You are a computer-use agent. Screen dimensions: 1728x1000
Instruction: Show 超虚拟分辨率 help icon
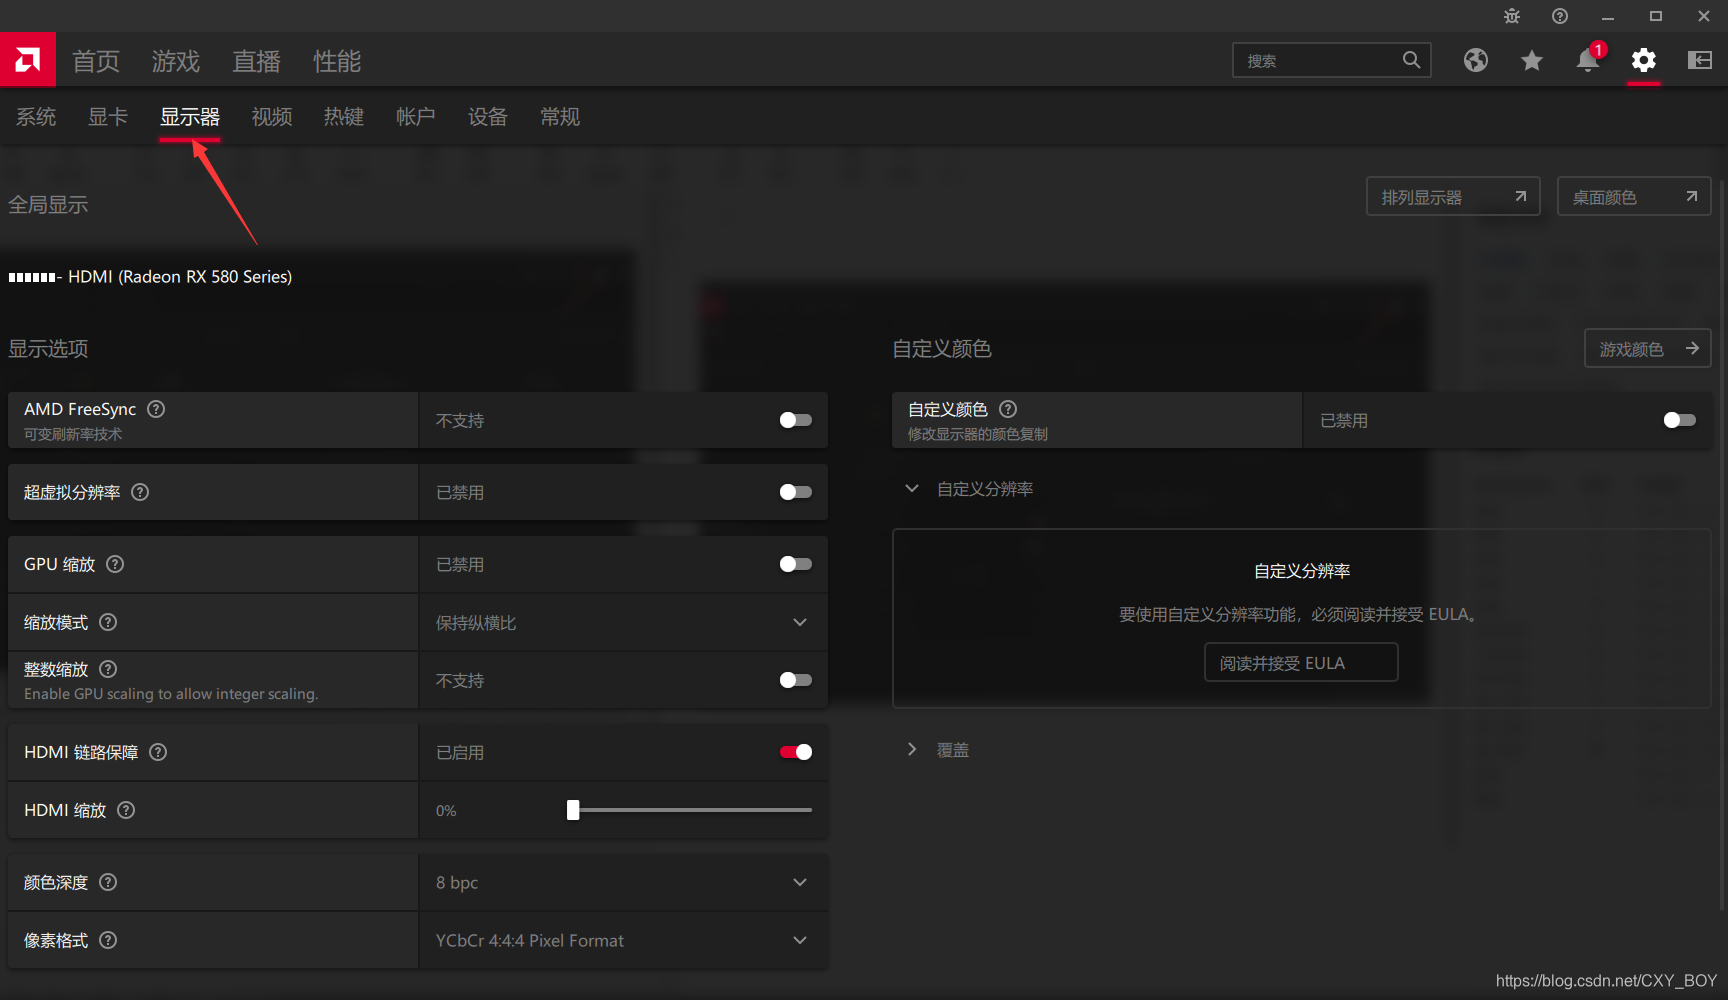coord(140,492)
